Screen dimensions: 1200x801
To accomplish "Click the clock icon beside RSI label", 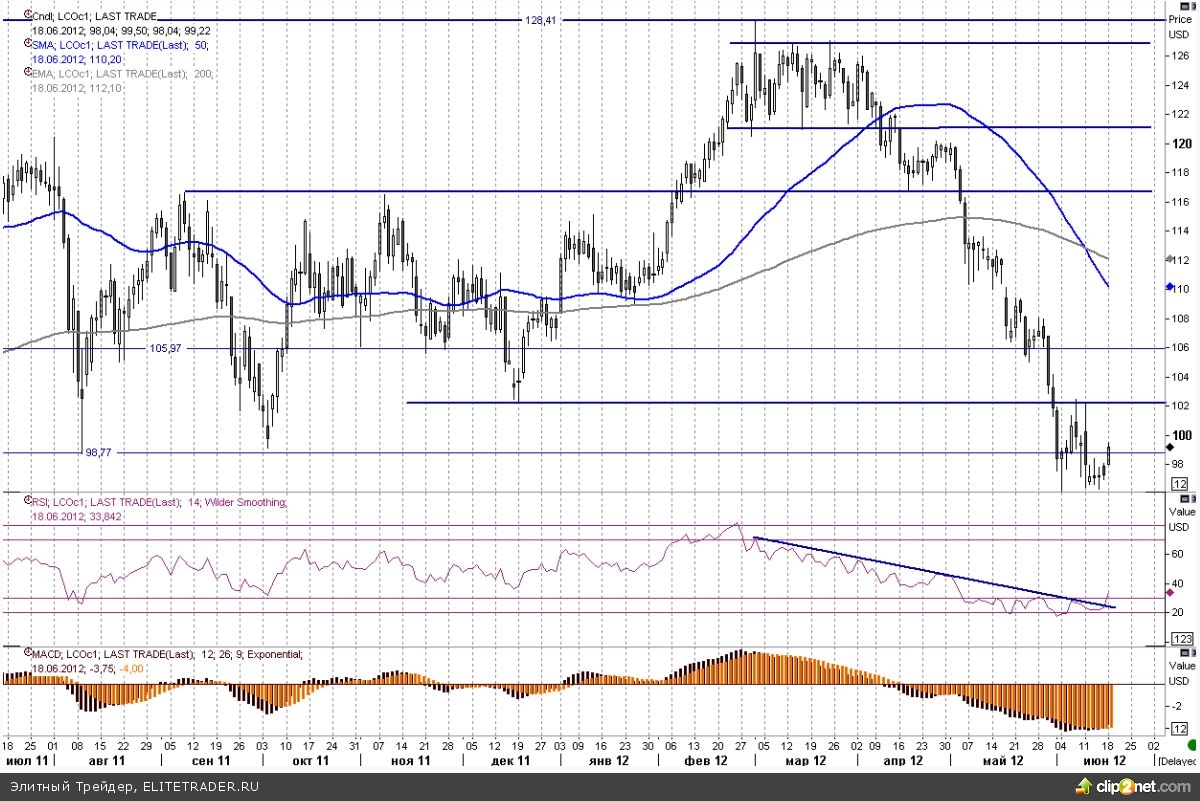I will (x=25, y=502).
